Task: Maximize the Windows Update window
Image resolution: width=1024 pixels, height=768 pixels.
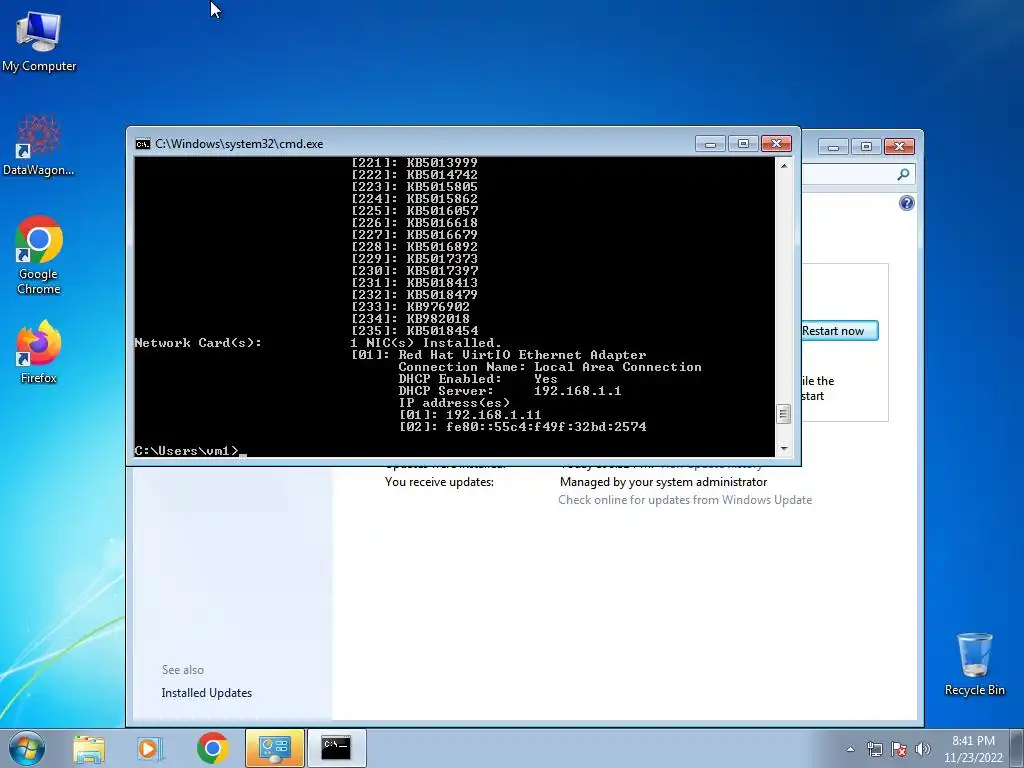Action: (x=866, y=147)
